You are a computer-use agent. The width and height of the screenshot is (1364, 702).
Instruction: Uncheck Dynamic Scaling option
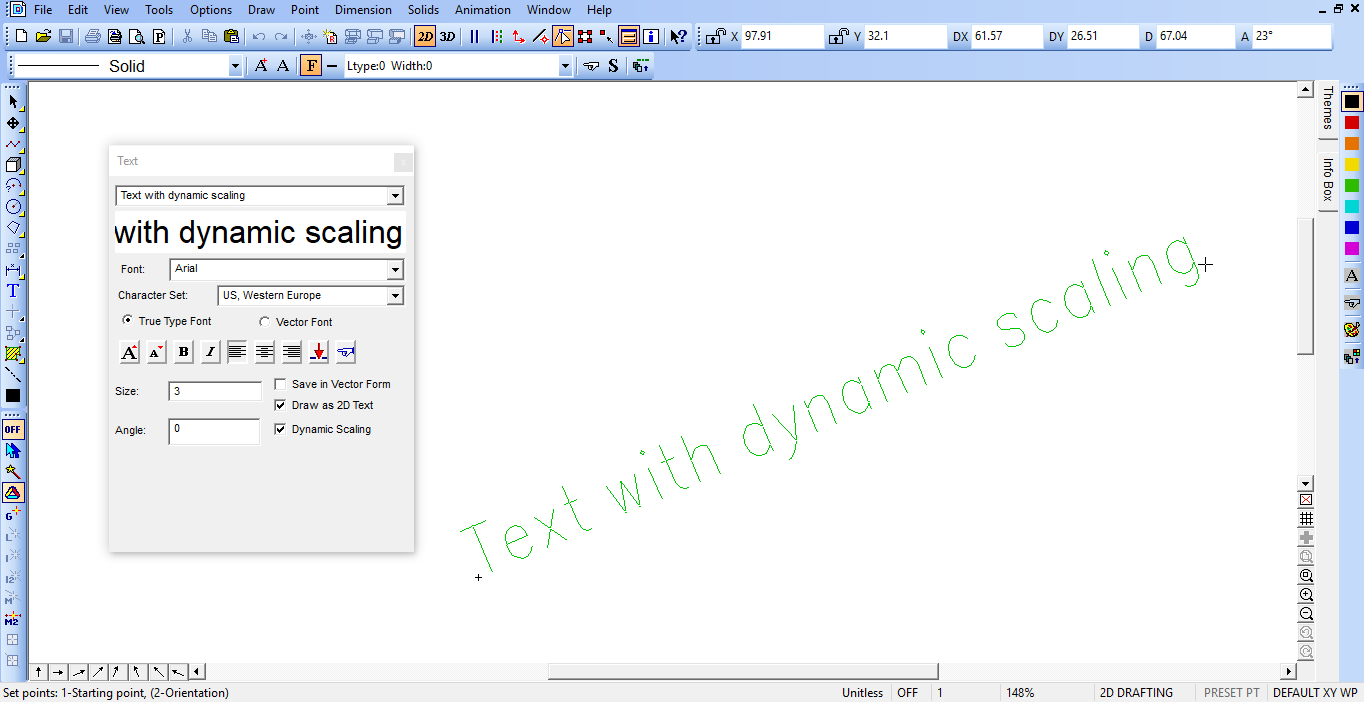coord(281,429)
